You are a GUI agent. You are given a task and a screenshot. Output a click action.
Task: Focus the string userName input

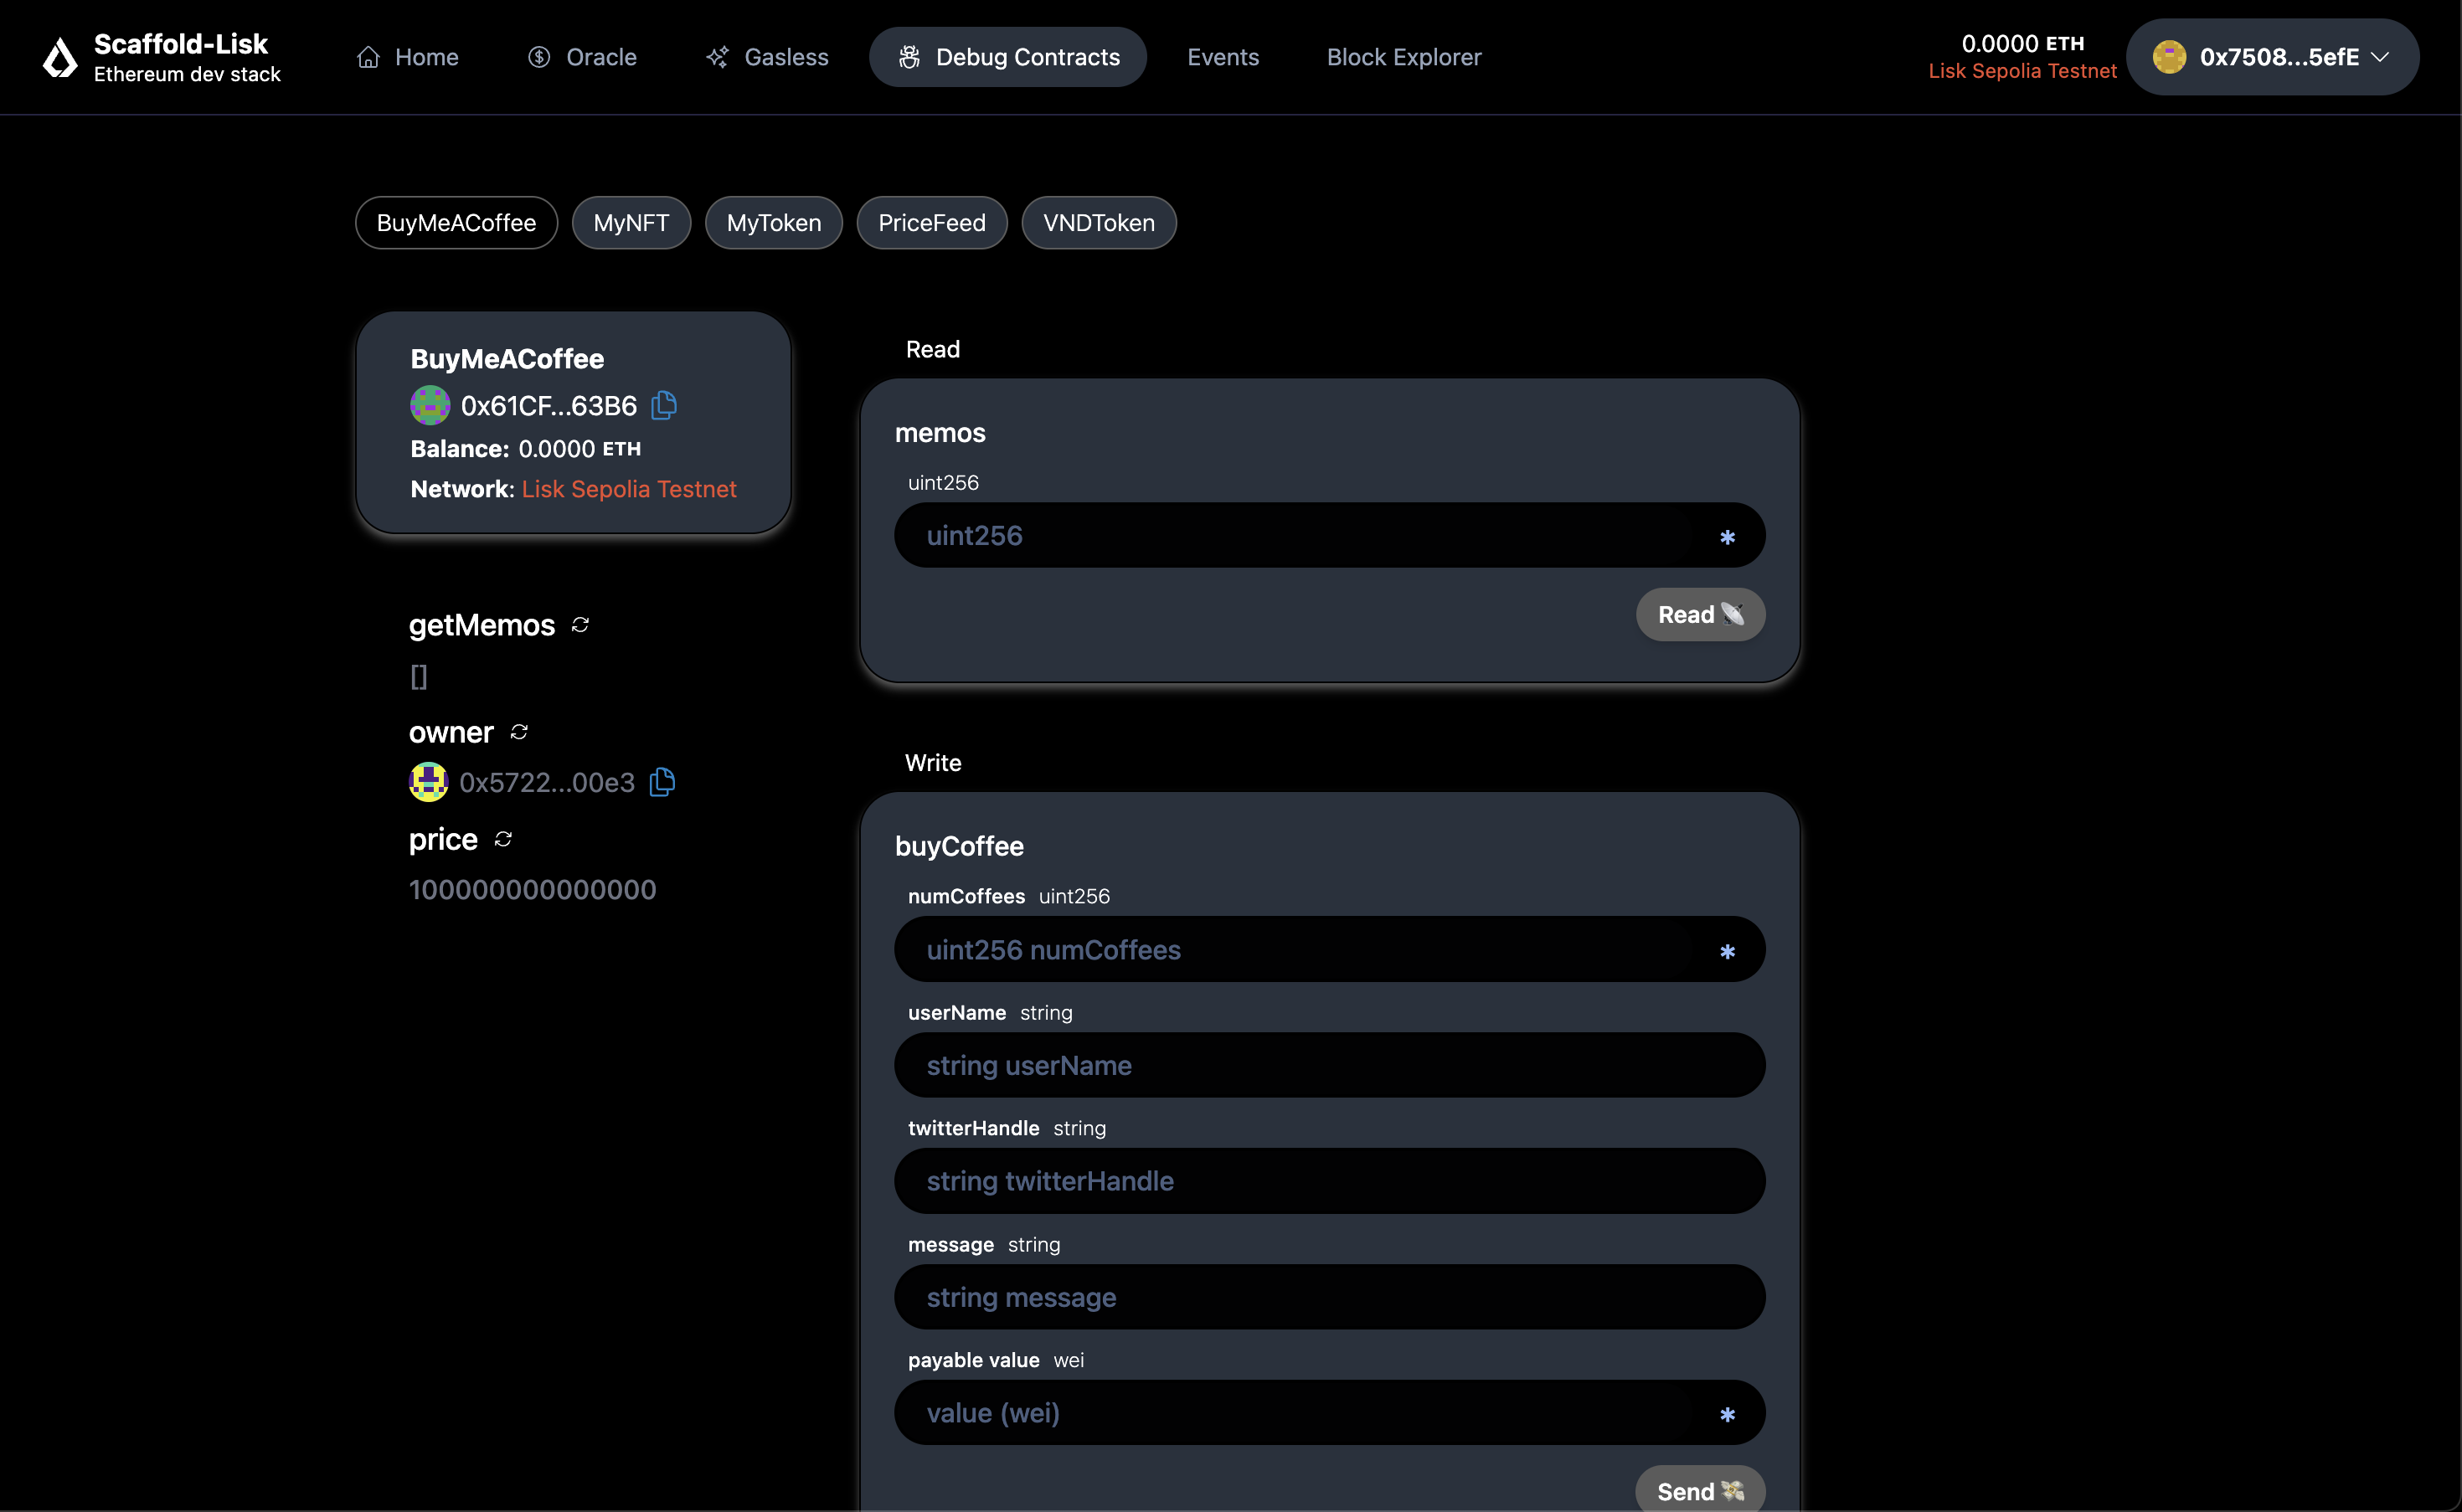(x=1328, y=1065)
